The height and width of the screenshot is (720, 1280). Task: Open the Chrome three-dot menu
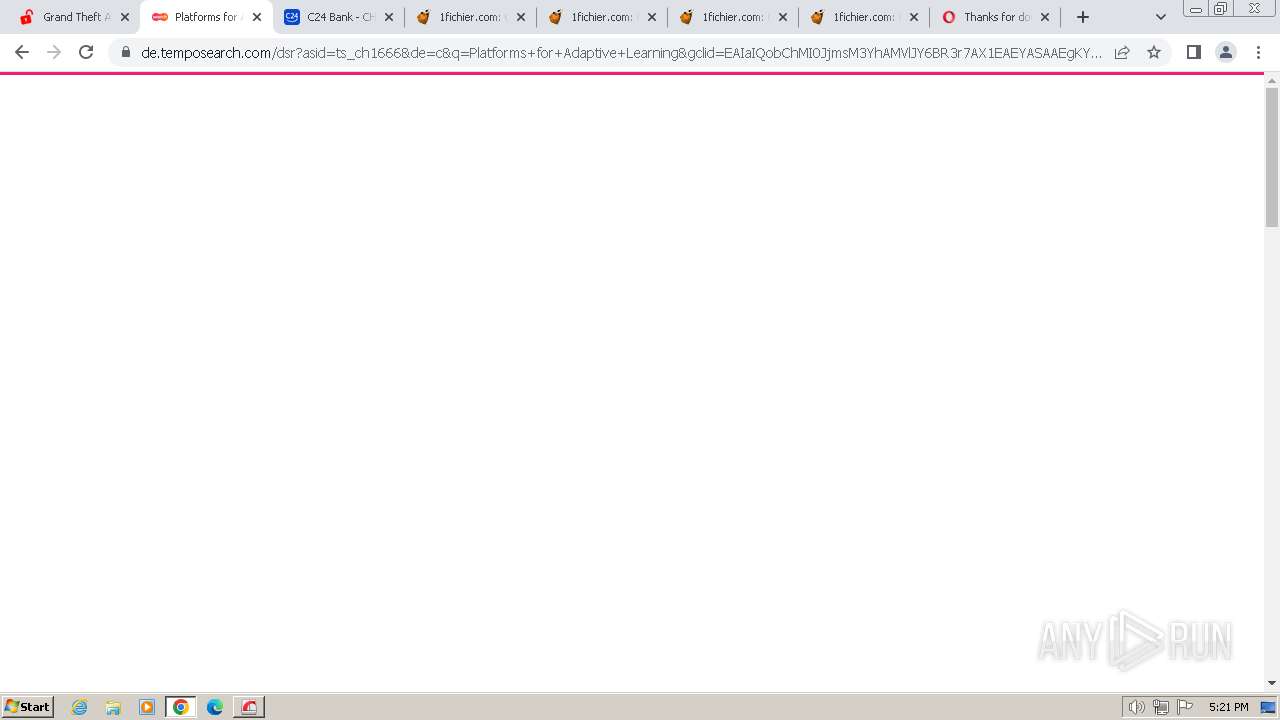pos(1258,52)
